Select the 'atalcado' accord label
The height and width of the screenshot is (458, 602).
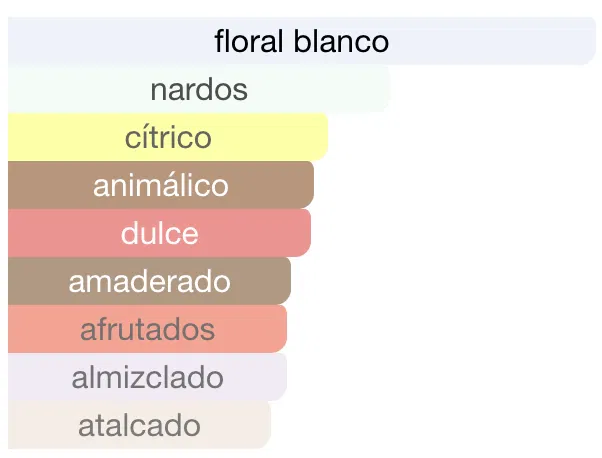click(139, 425)
